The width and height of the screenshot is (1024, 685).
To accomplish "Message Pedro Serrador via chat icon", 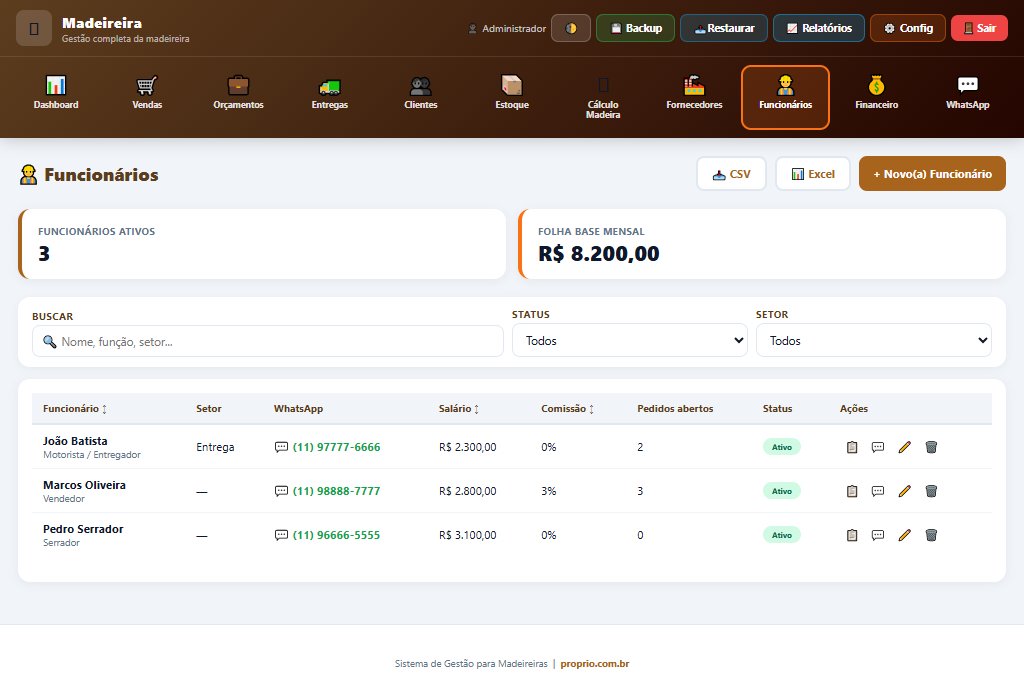I will [878, 535].
